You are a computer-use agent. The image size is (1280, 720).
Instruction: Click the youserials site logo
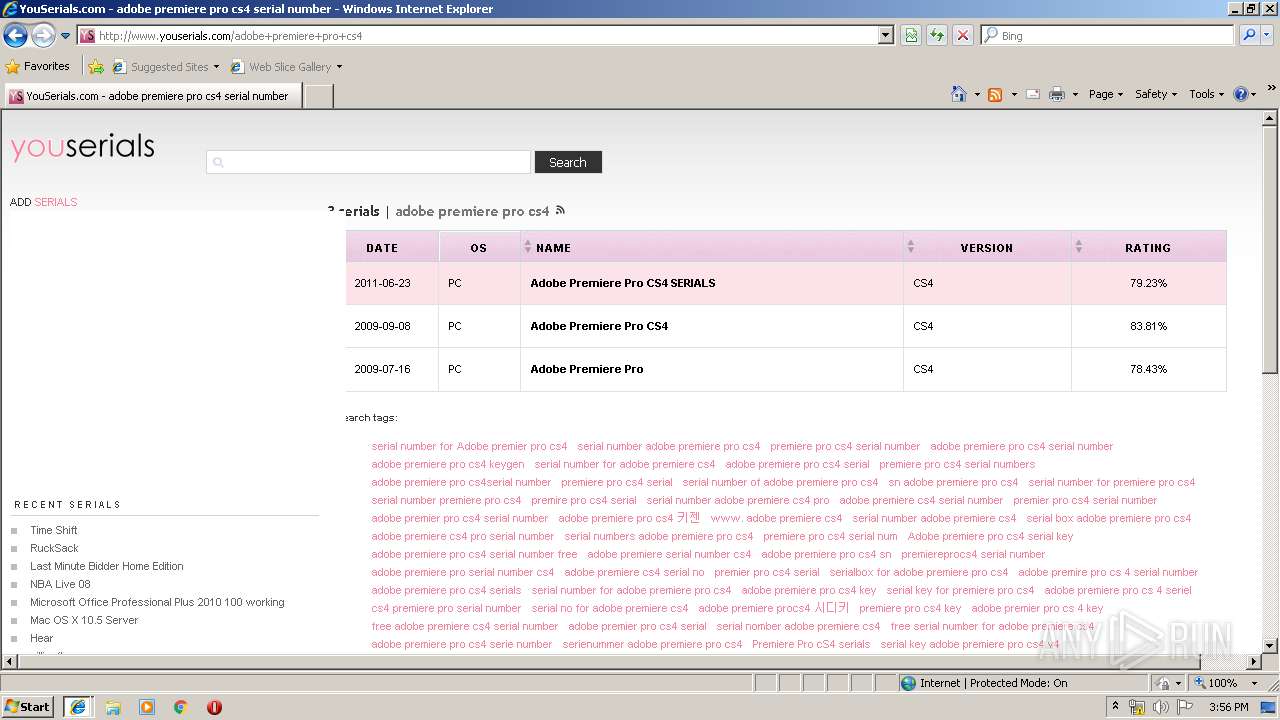[x=83, y=147]
